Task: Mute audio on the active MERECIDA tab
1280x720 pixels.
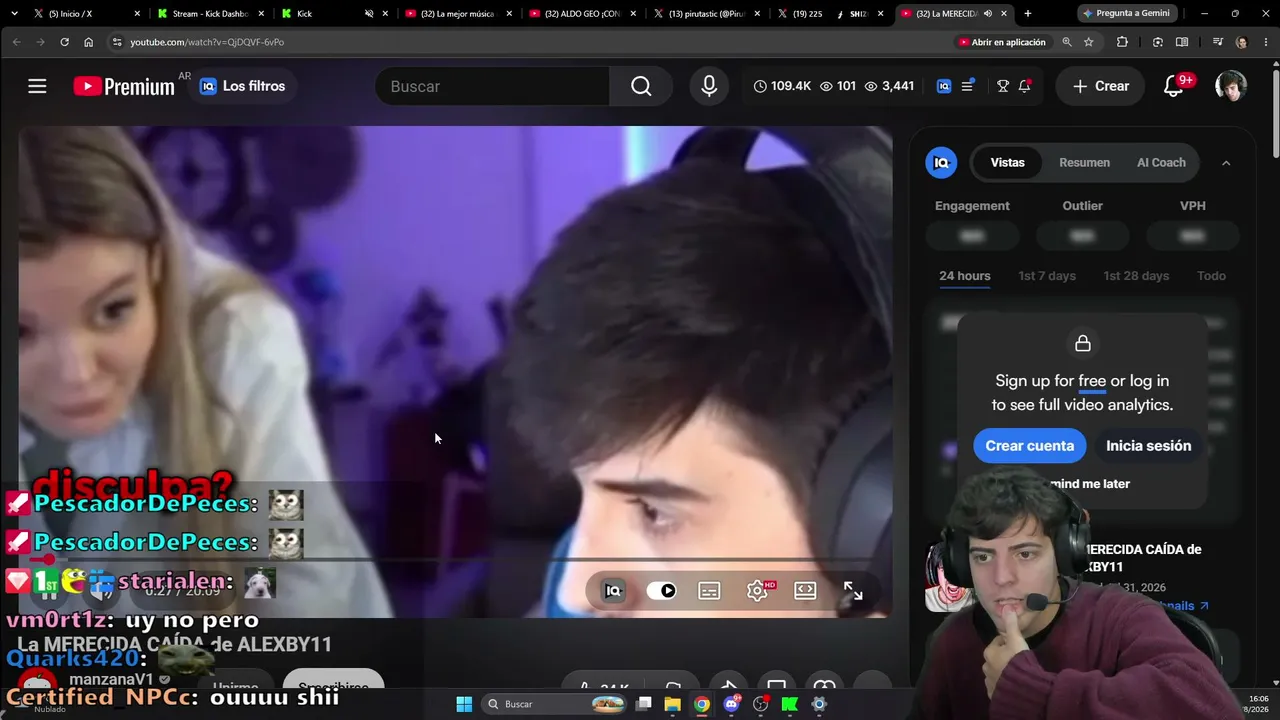Action: [x=988, y=13]
